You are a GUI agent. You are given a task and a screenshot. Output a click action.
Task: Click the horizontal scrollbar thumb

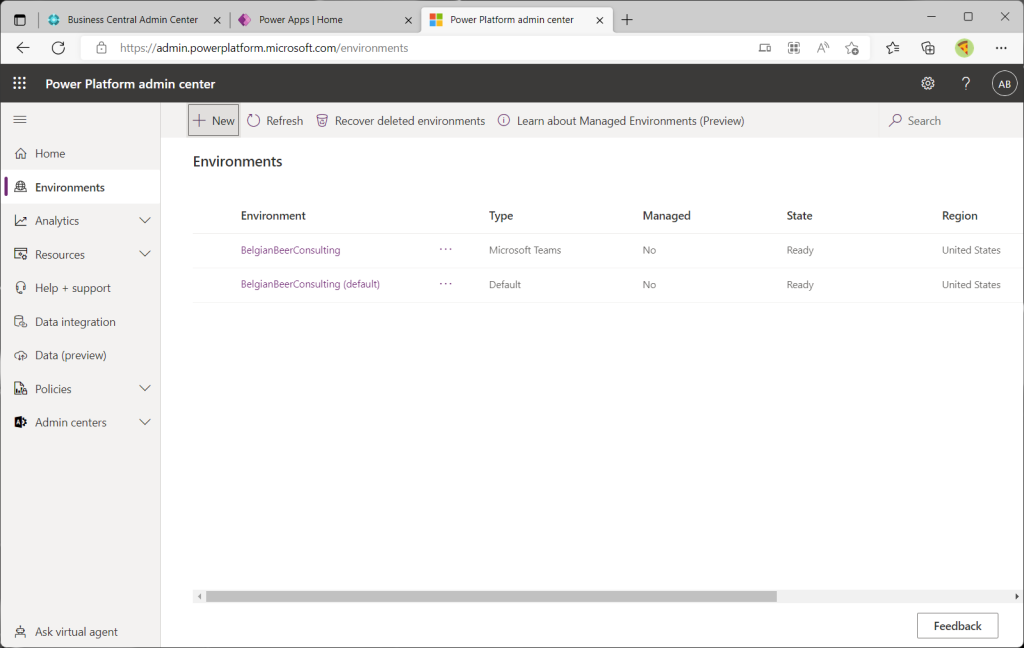[x=491, y=596]
